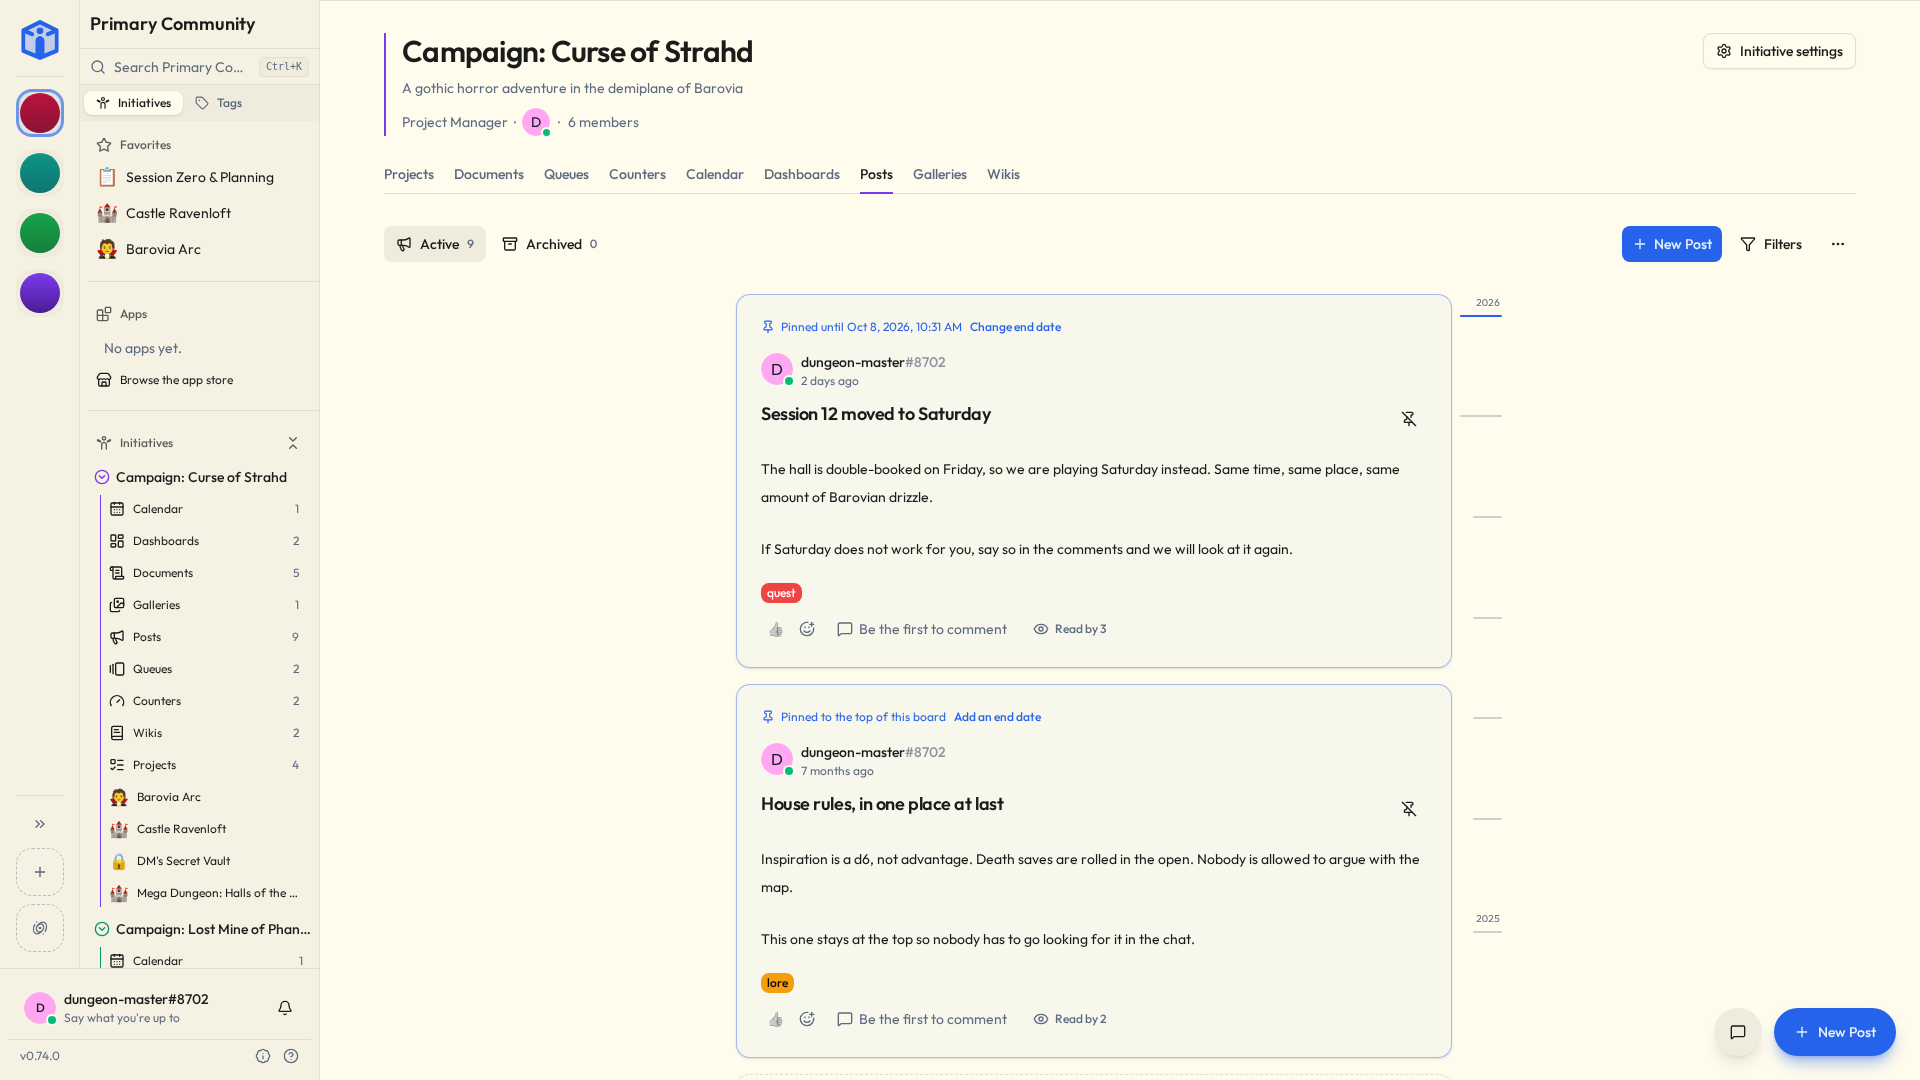
Task: Click the orange lore tag
Action: (777, 983)
